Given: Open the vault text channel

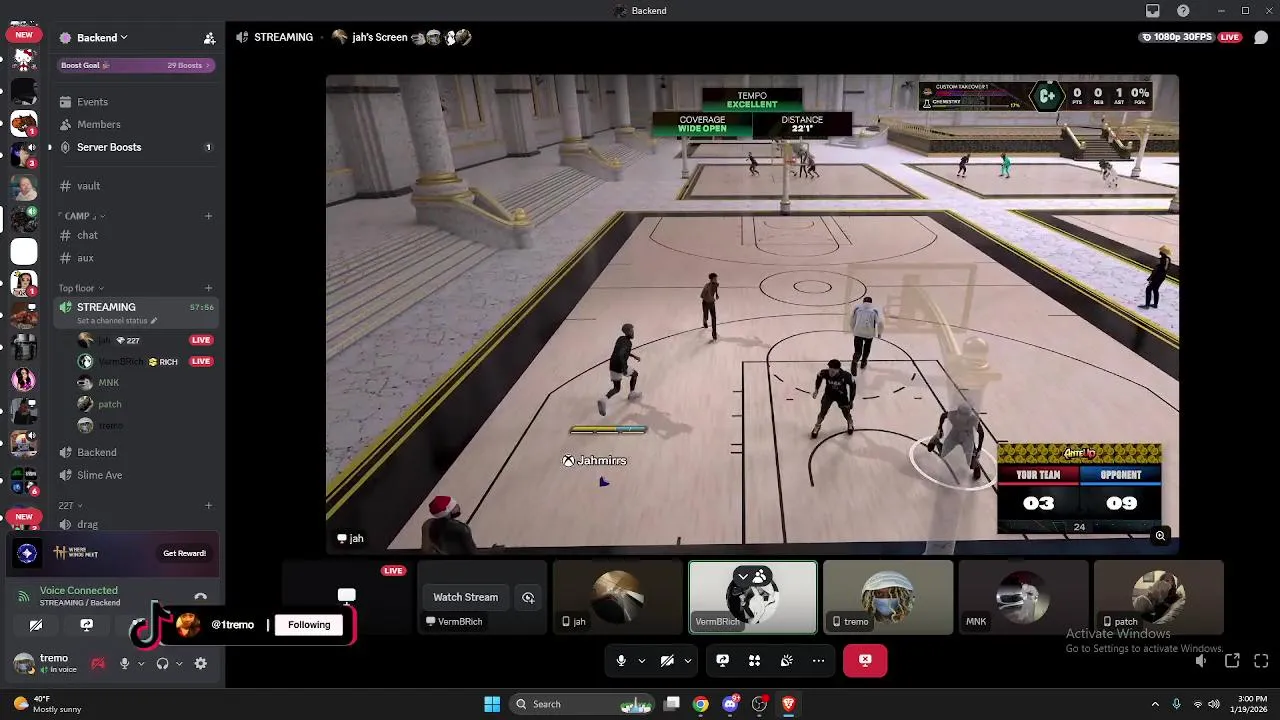Looking at the screenshot, I should pos(135,186).
